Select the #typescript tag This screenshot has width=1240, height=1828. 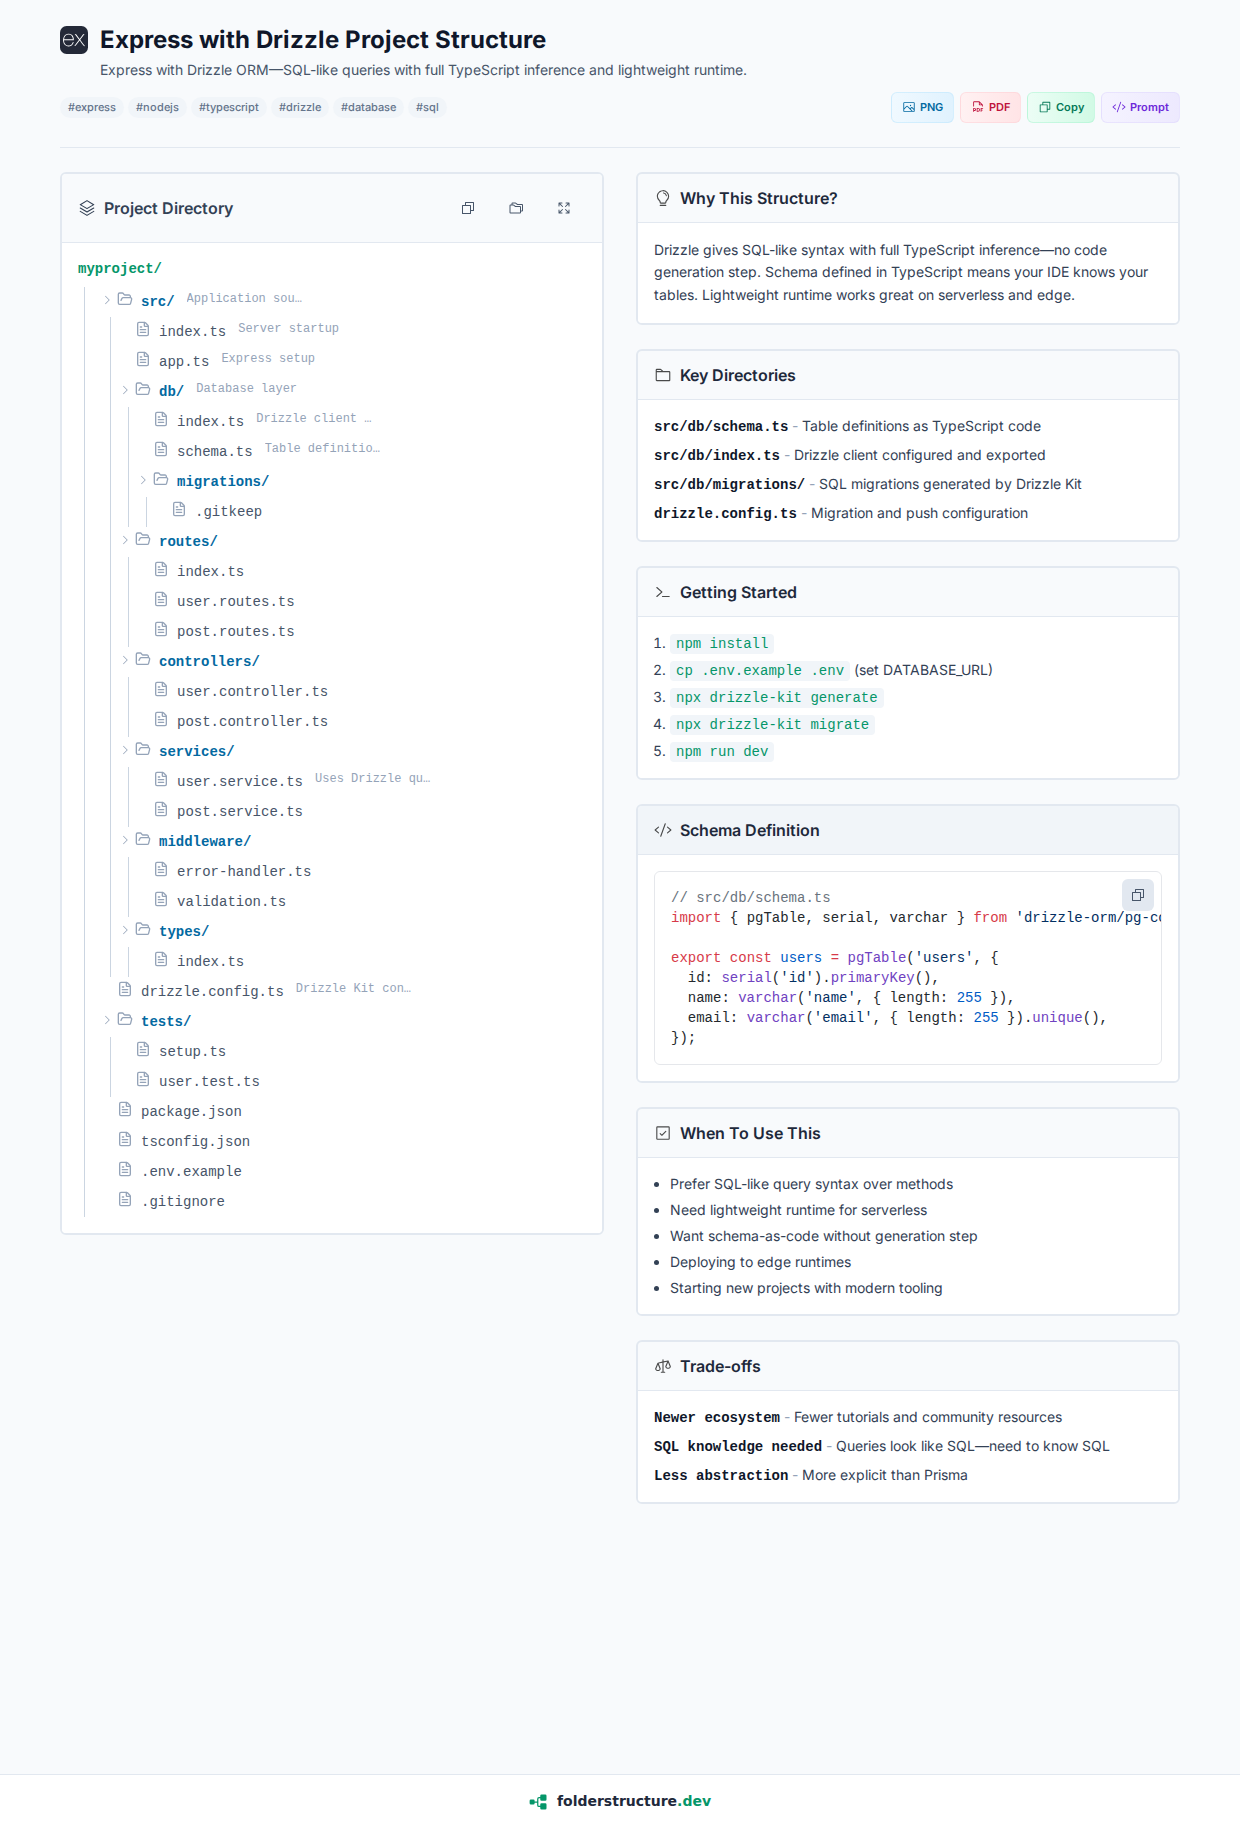(x=228, y=107)
